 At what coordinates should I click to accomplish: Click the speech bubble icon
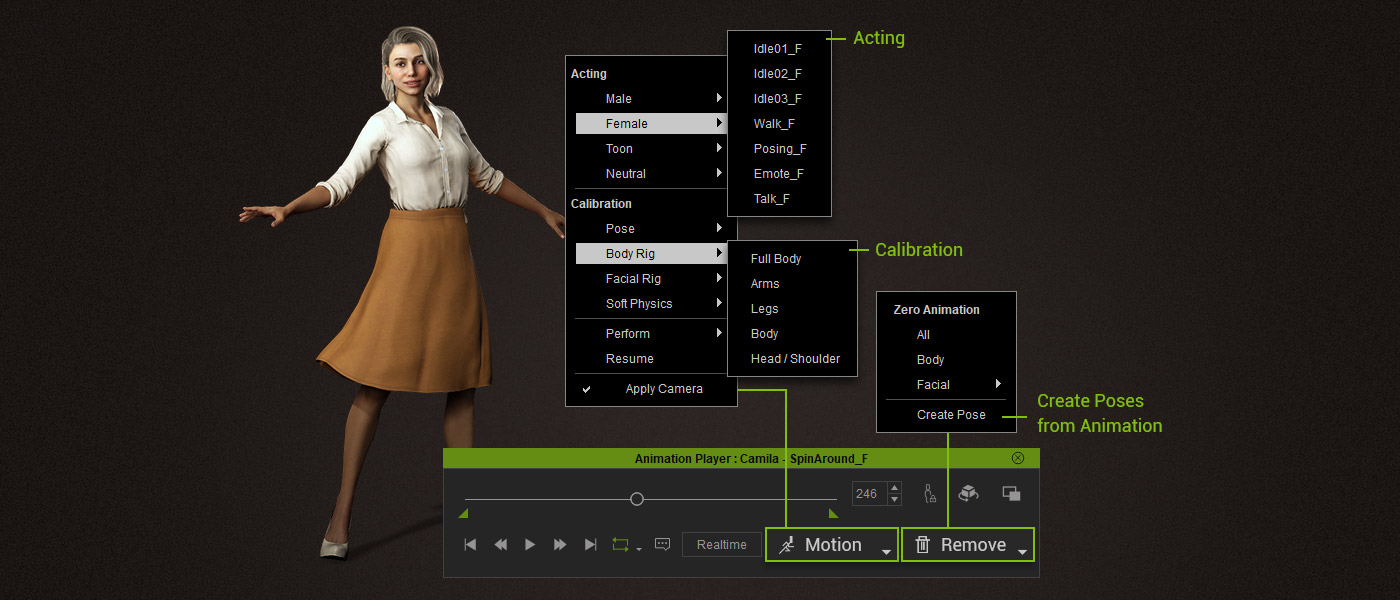click(662, 544)
